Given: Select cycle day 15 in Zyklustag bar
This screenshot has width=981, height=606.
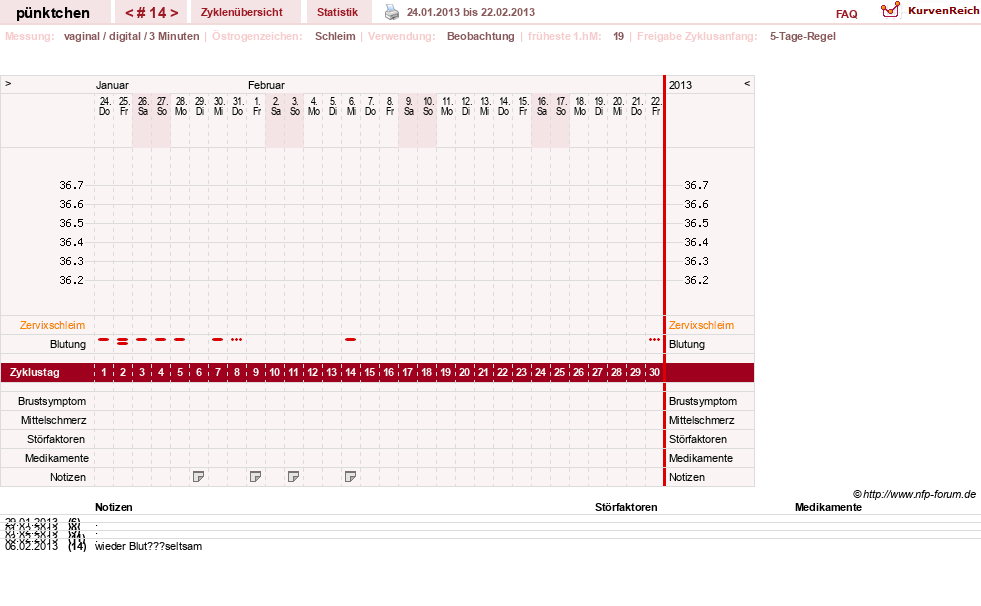Looking at the screenshot, I should pyautogui.click(x=370, y=372).
